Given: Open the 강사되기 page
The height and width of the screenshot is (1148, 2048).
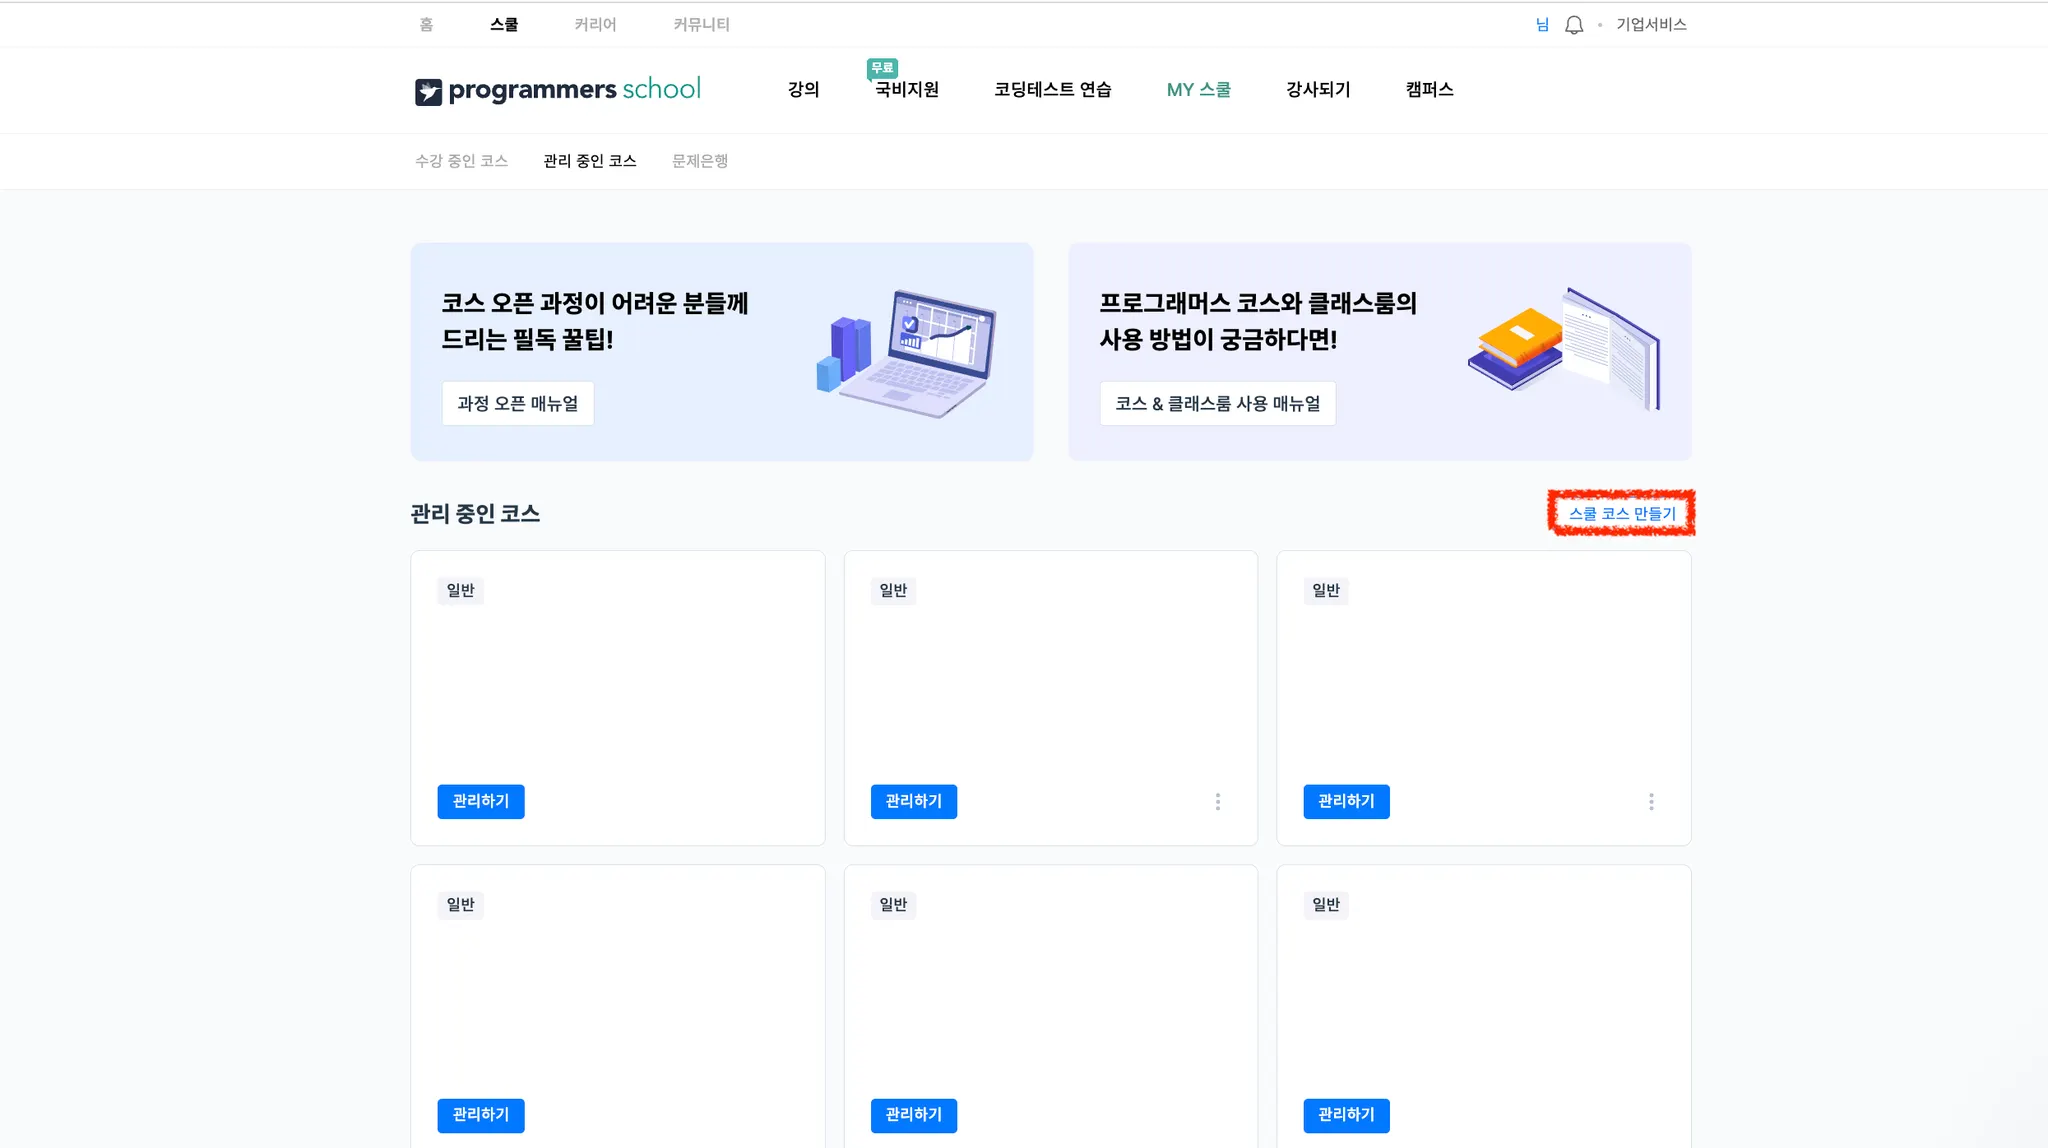Looking at the screenshot, I should coord(1317,90).
